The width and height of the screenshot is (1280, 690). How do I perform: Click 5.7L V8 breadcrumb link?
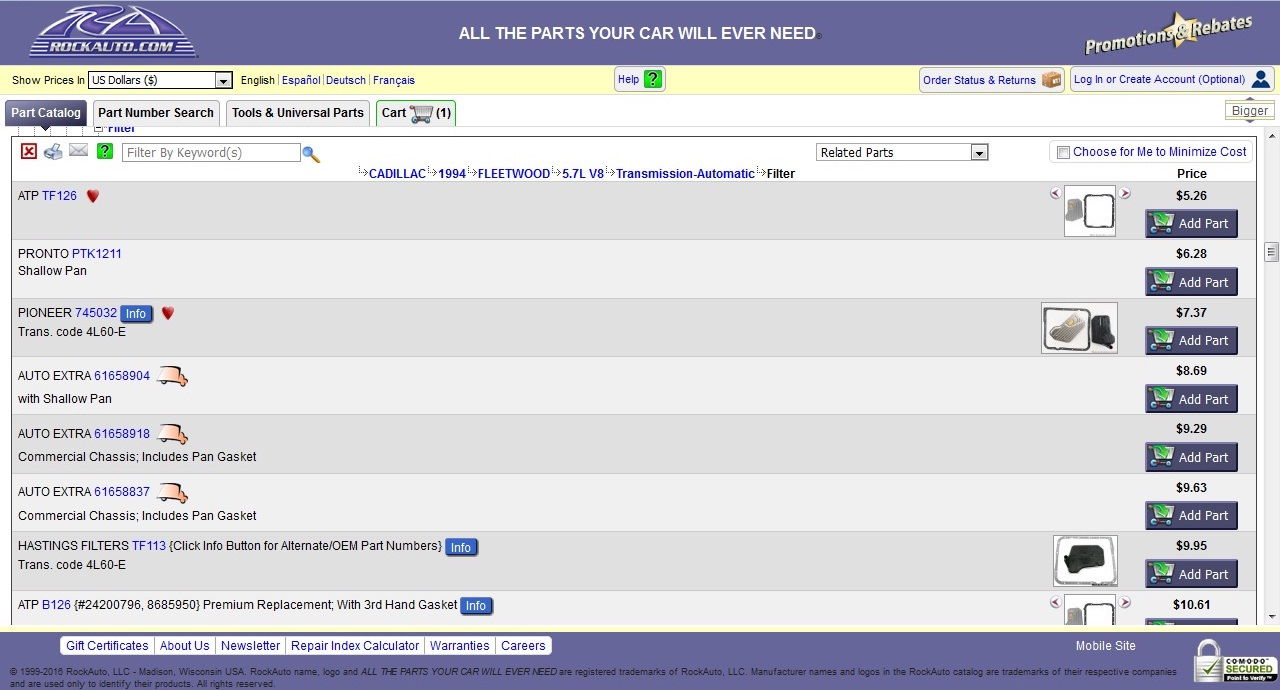tap(583, 174)
